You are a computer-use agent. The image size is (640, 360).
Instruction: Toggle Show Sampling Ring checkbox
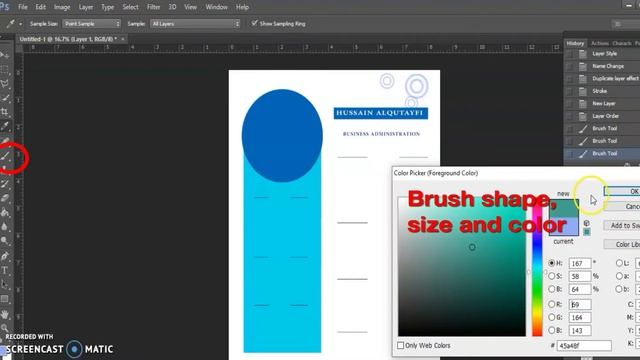pos(254,23)
